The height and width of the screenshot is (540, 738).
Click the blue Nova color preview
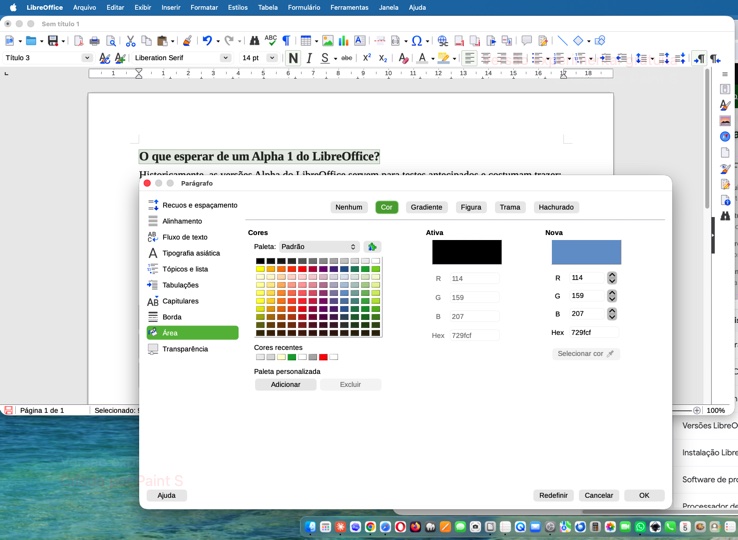pos(586,252)
